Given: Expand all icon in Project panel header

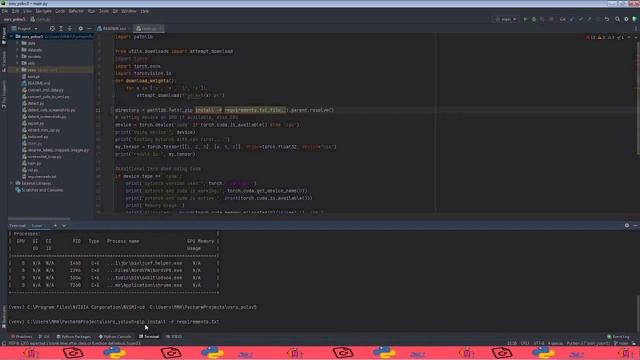Looking at the screenshot, I should click(61, 29).
